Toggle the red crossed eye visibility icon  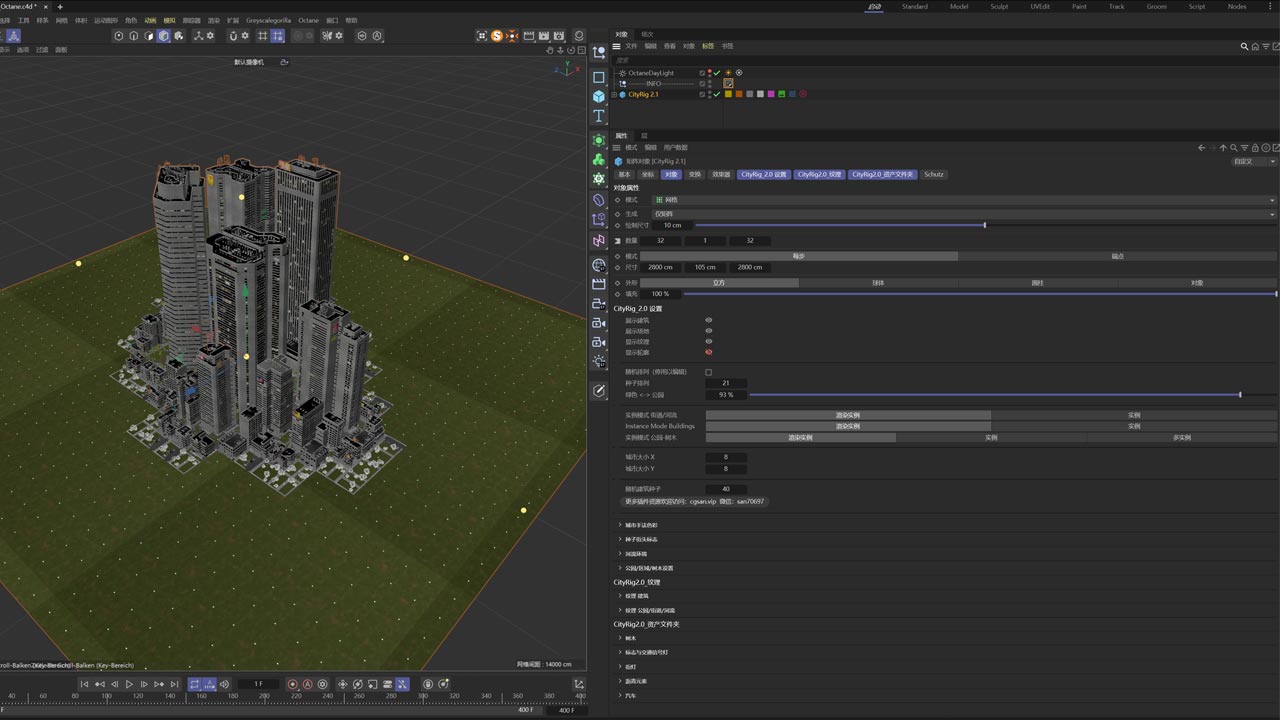pyautogui.click(x=709, y=352)
